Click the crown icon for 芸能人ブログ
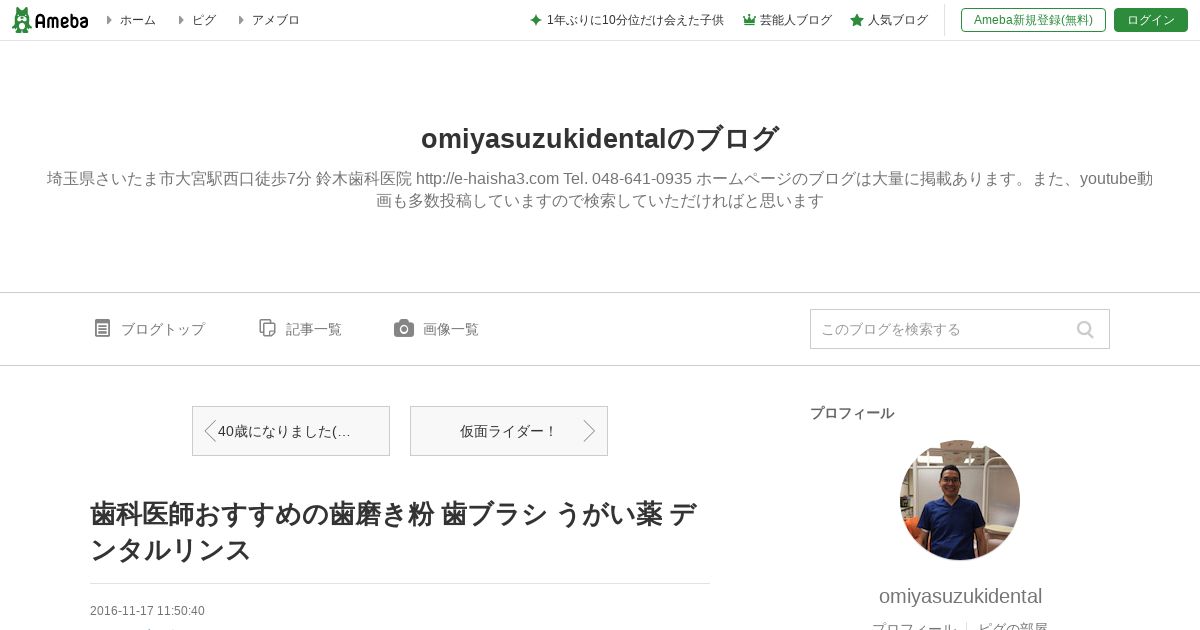Image resolution: width=1200 pixels, height=630 pixels. (x=749, y=20)
